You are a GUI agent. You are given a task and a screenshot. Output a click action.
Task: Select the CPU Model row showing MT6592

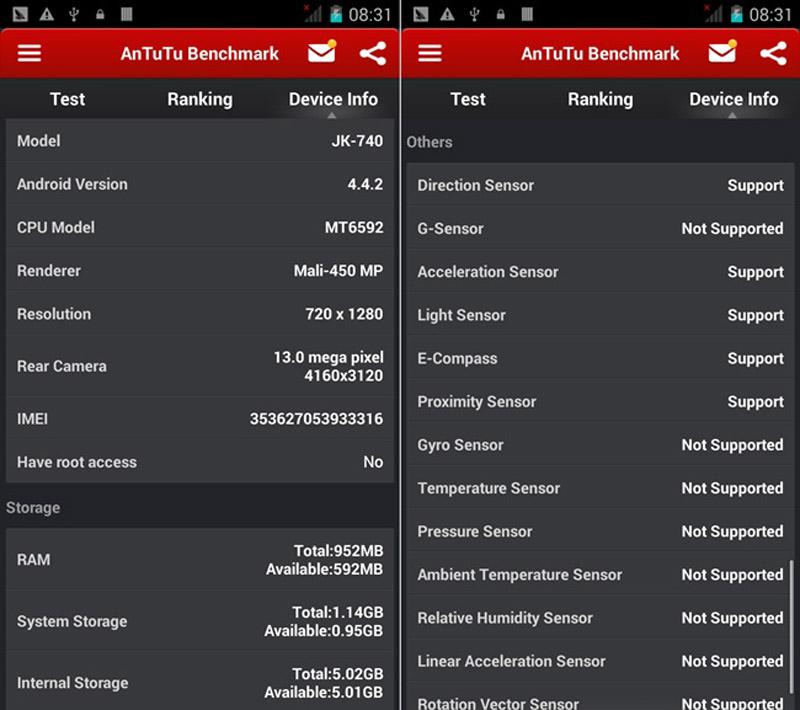199,227
